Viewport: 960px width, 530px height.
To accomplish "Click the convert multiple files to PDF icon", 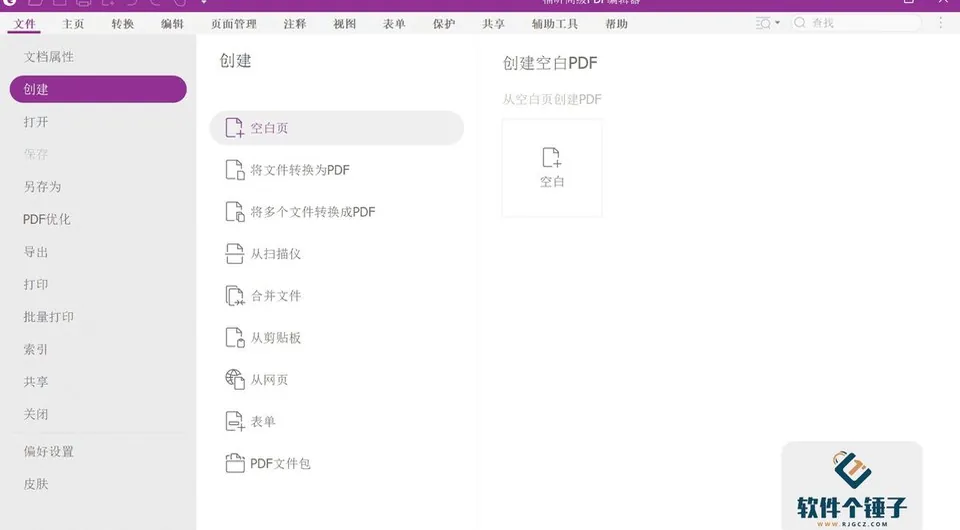I will 234,212.
